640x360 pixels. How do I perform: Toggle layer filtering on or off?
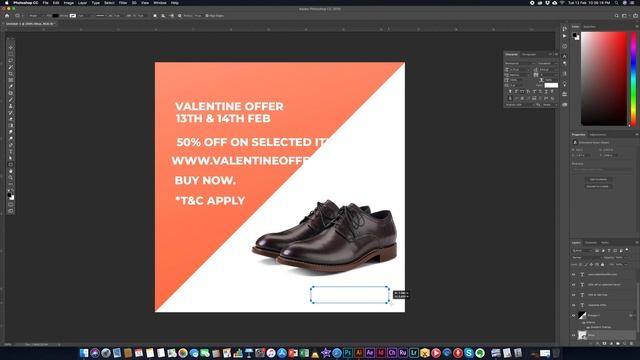pos(627,249)
